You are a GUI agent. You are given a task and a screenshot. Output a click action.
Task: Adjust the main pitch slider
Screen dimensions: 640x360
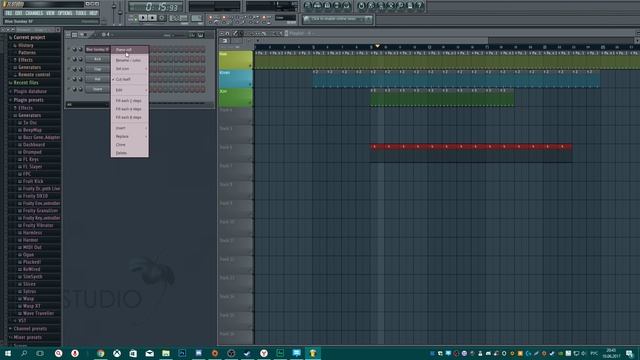tap(120, 12)
